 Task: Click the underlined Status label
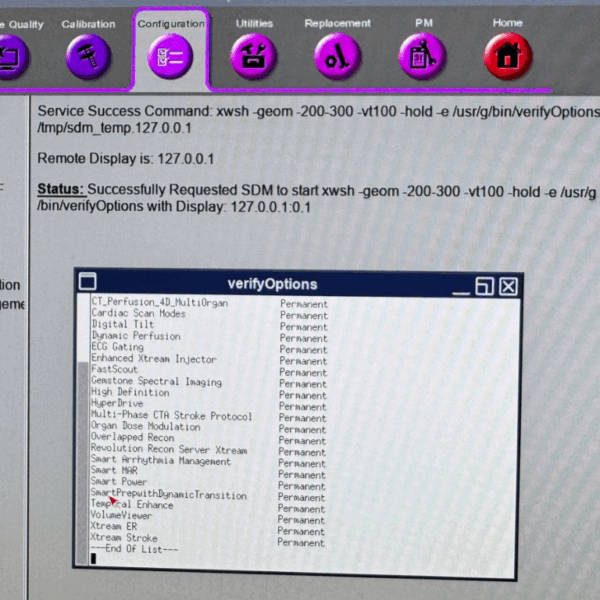tap(61, 190)
